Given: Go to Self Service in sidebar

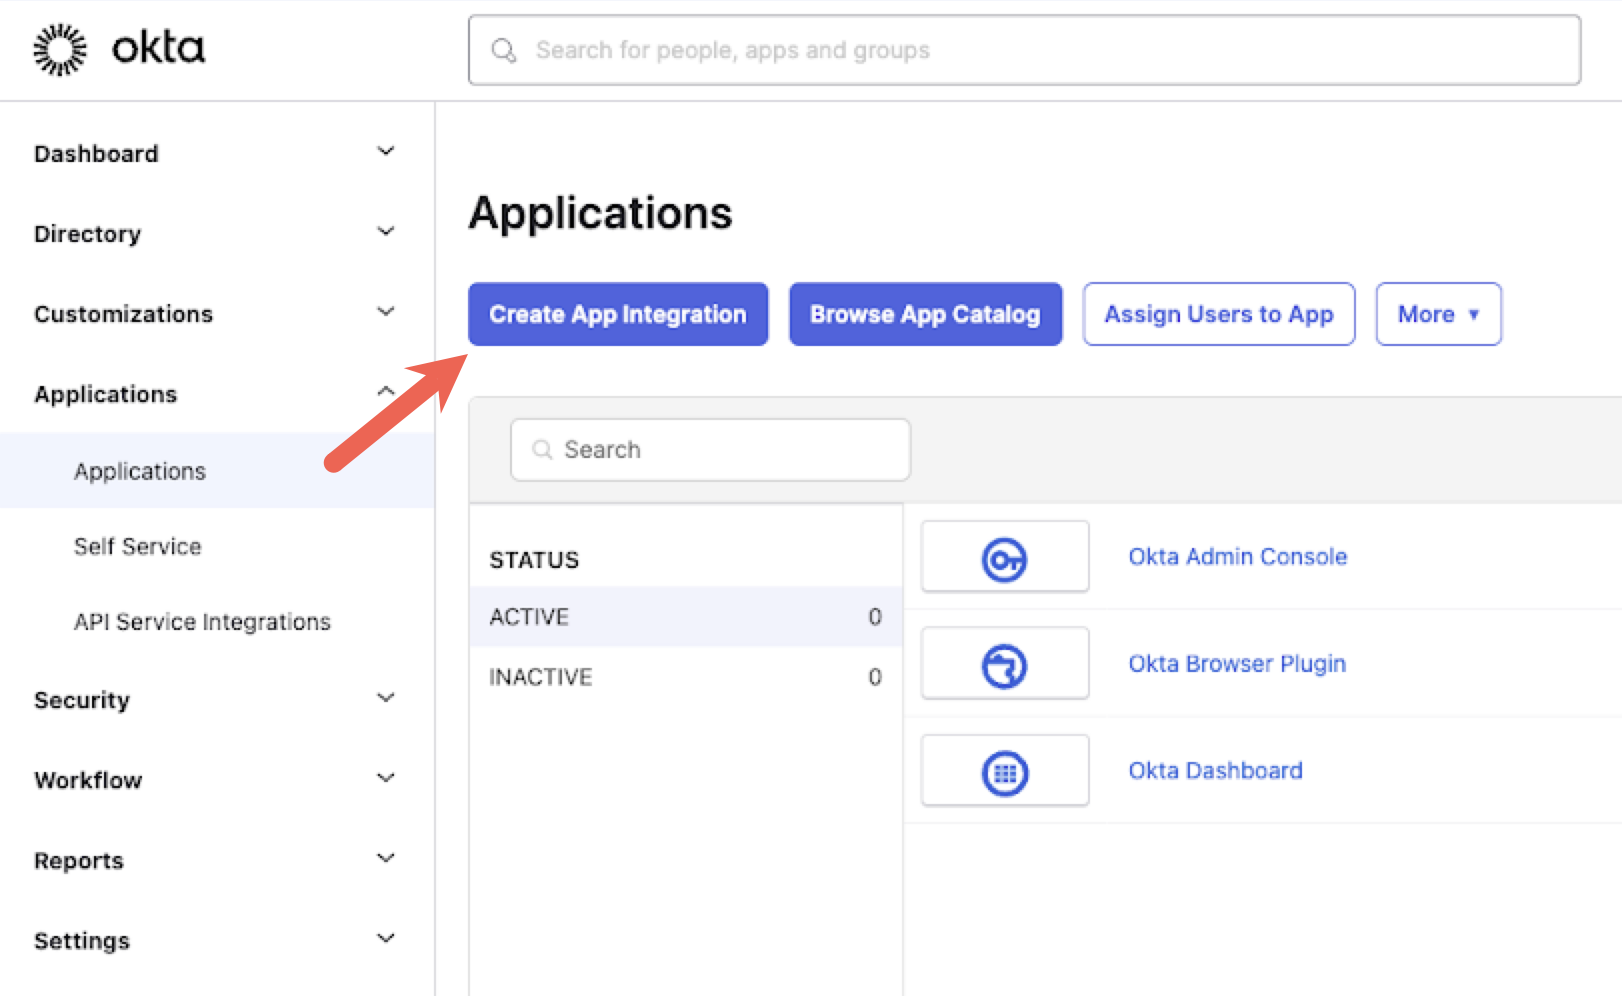Looking at the screenshot, I should click(137, 546).
